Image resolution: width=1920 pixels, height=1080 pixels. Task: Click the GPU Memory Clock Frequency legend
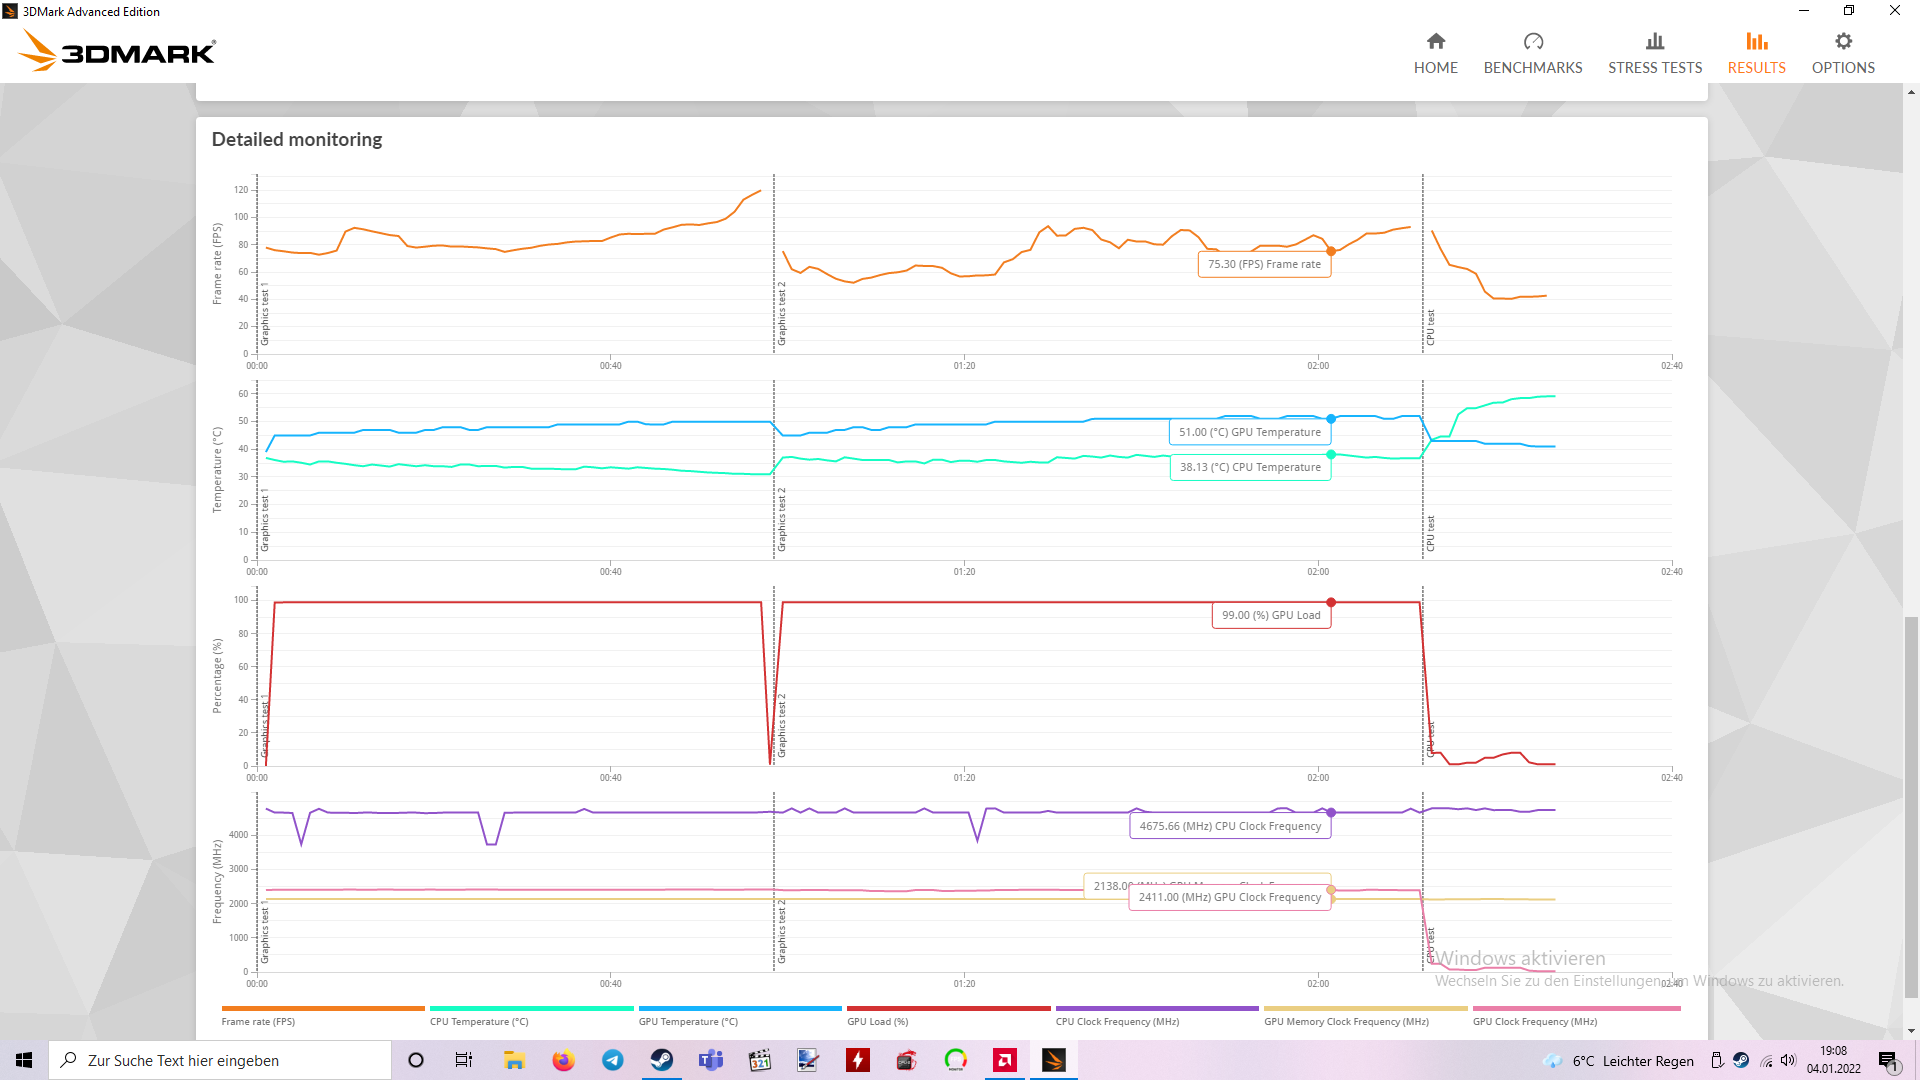(x=1346, y=1021)
